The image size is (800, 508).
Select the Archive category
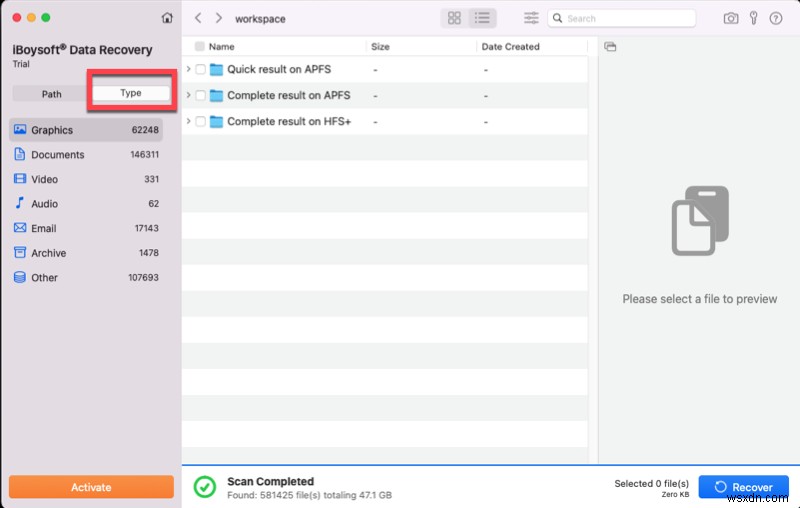coord(86,252)
